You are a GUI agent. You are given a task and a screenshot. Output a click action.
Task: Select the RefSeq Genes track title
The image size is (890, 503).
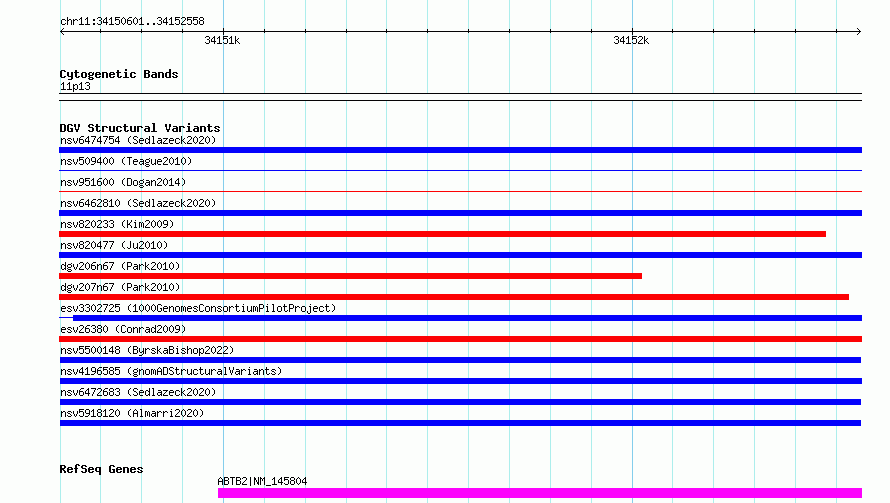point(101,469)
